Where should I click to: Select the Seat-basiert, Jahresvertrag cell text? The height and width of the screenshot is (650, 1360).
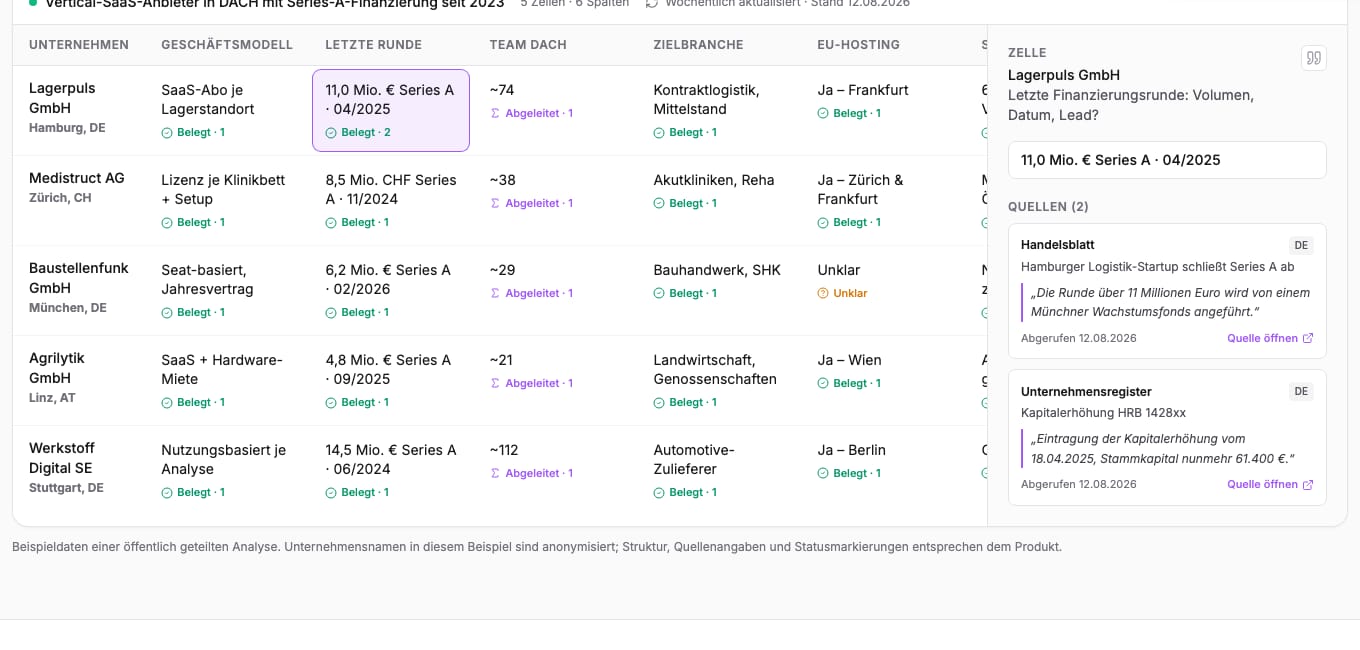208,279
